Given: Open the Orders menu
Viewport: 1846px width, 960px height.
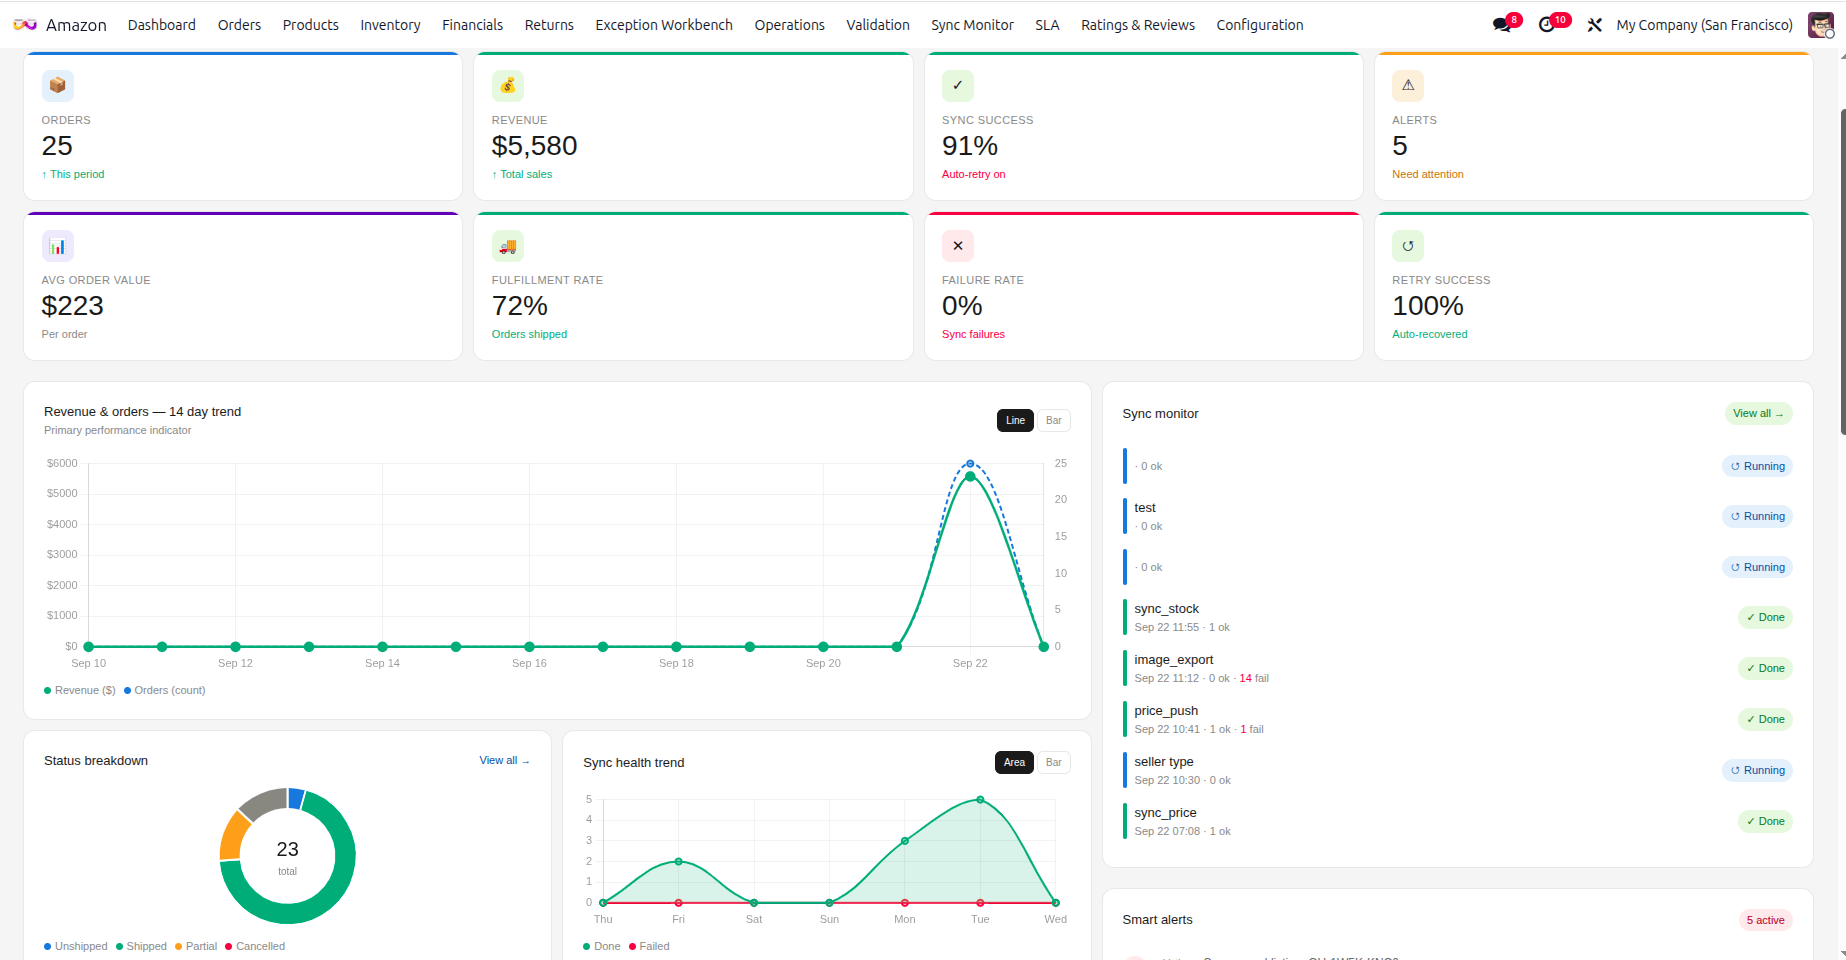Looking at the screenshot, I should click(239, 25).
